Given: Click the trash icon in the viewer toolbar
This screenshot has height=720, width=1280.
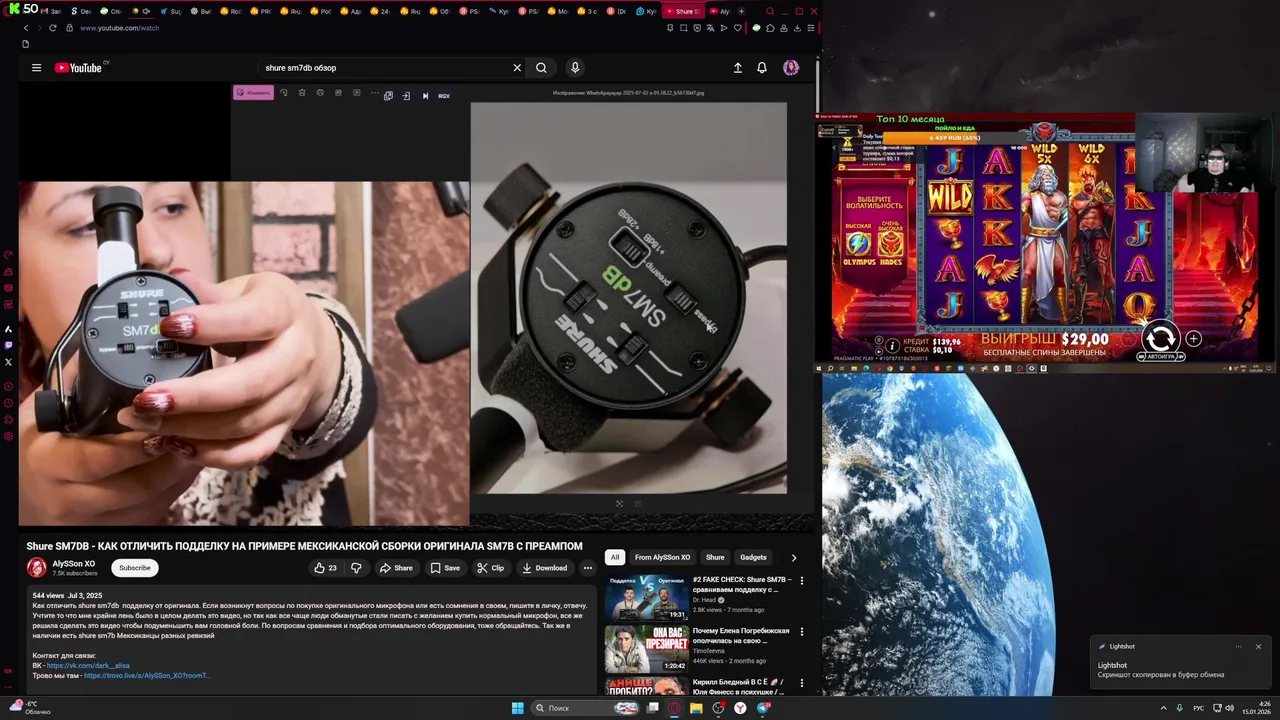Looking at the screenshot, I should pyautogui.click(x=302, y=93).
